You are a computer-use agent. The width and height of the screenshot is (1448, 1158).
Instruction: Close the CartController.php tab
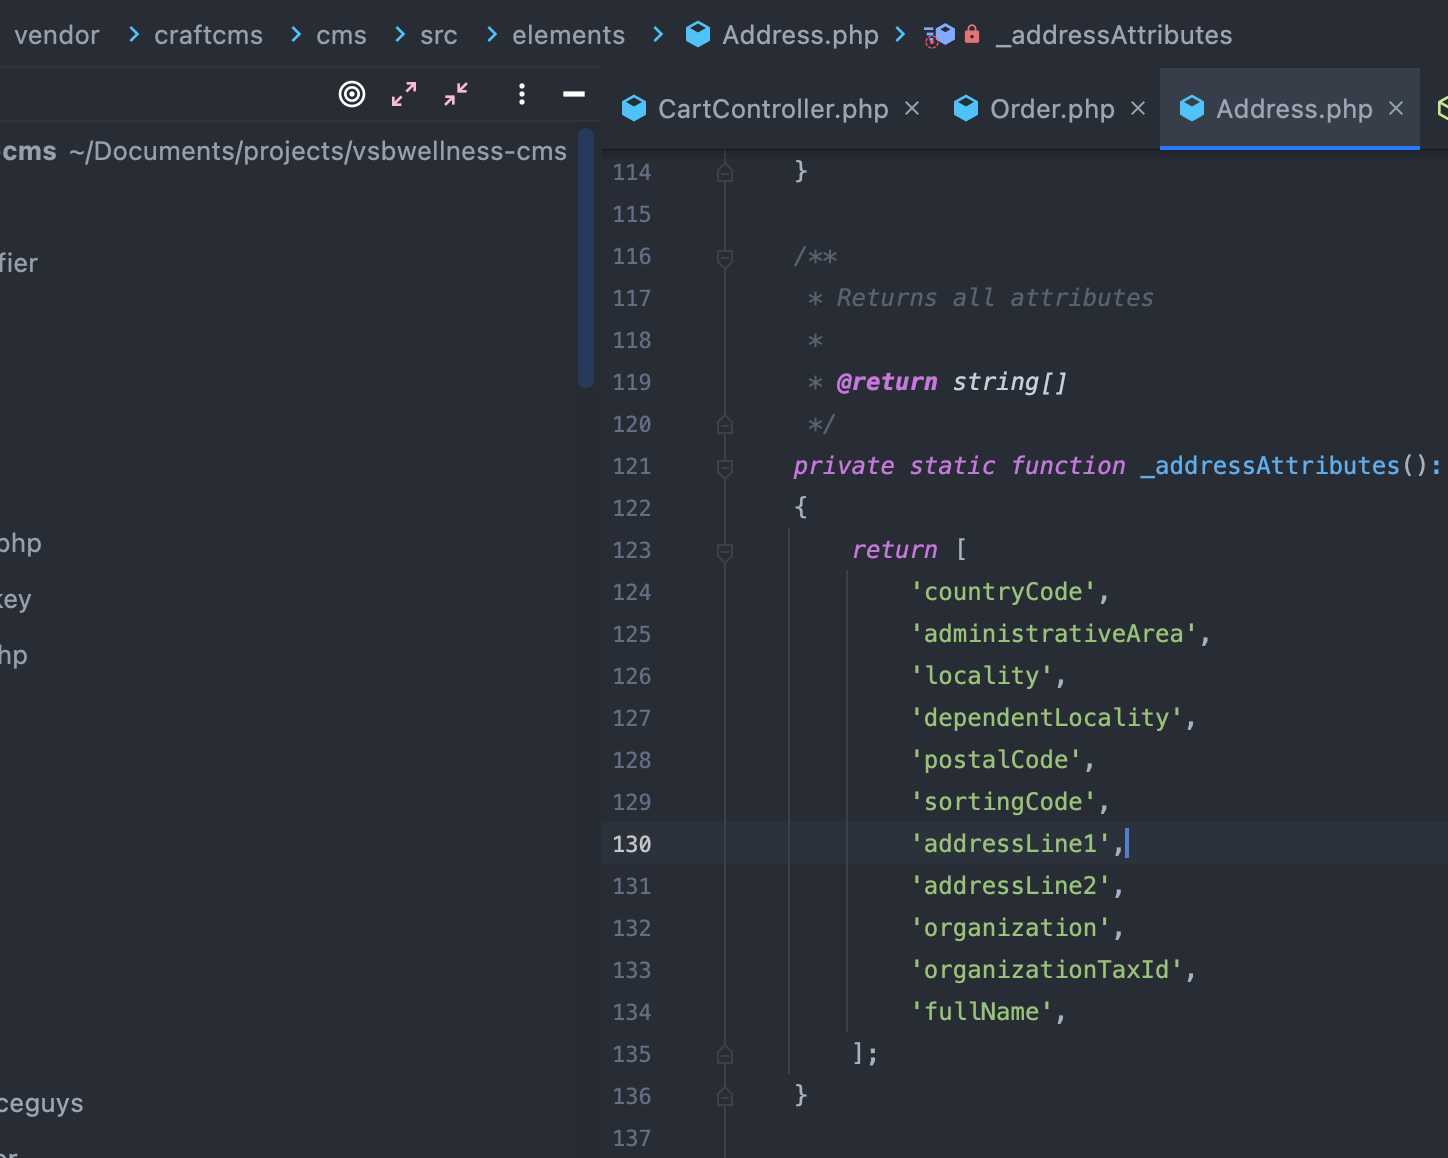(x=912, y=108)
